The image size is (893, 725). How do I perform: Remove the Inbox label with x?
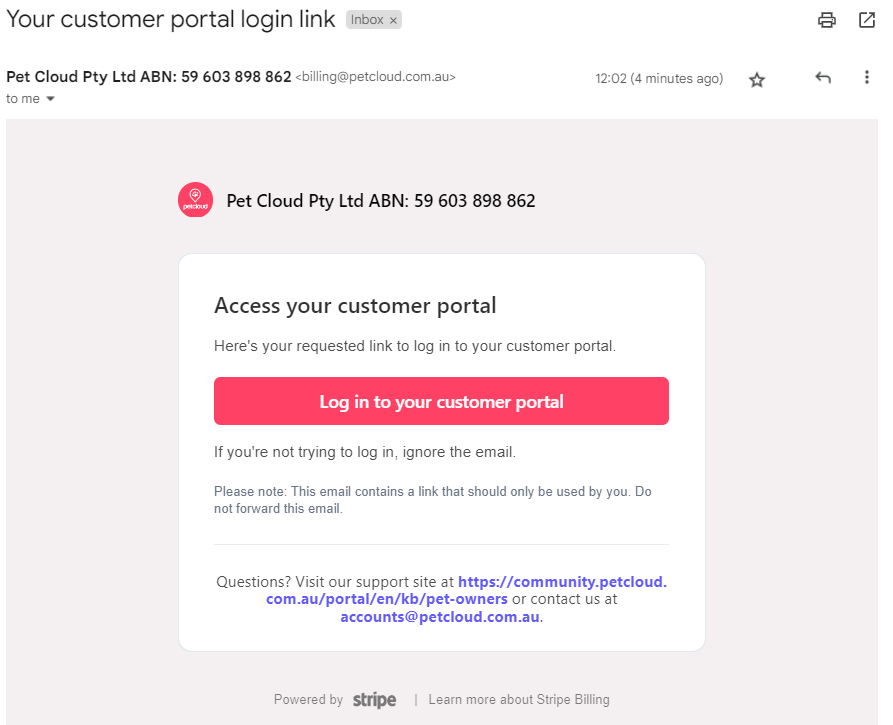coord(393,21)
